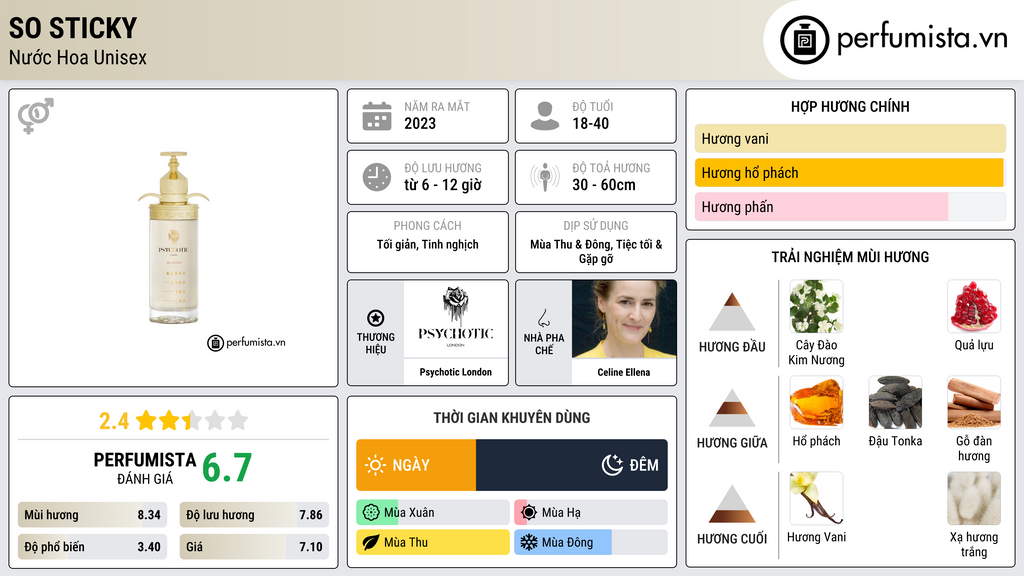Click the Trải nghiệm mùi hương heading
This screenshot has width=1024, height=576.
click(850, 257)
